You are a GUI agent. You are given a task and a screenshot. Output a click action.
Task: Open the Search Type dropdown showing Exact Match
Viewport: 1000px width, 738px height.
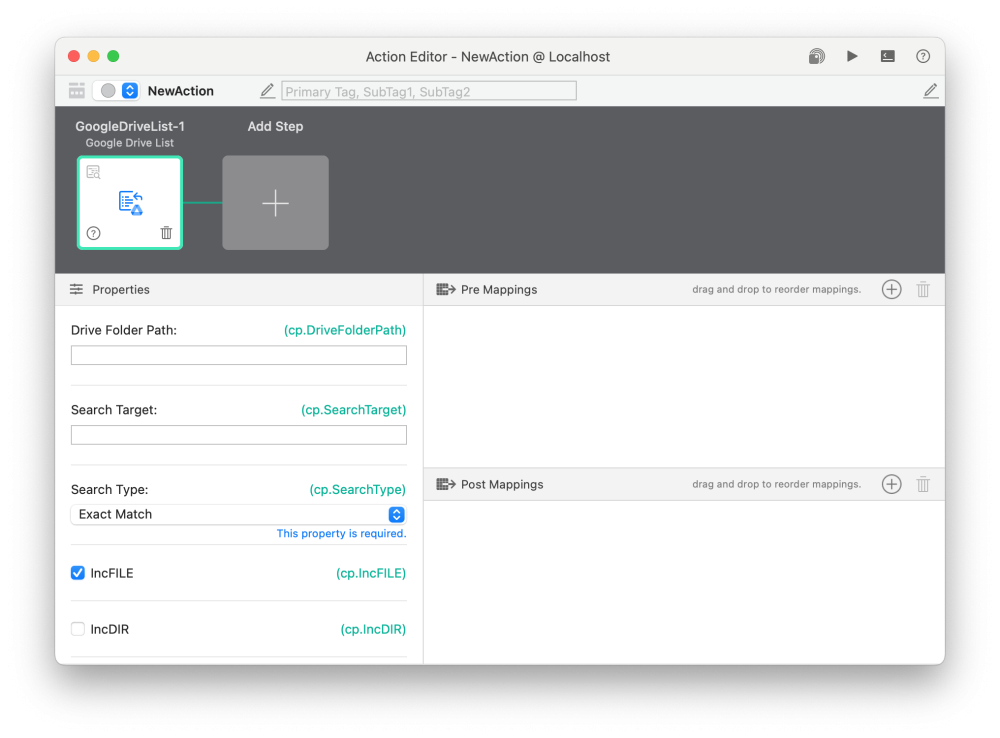coord(238,514)
